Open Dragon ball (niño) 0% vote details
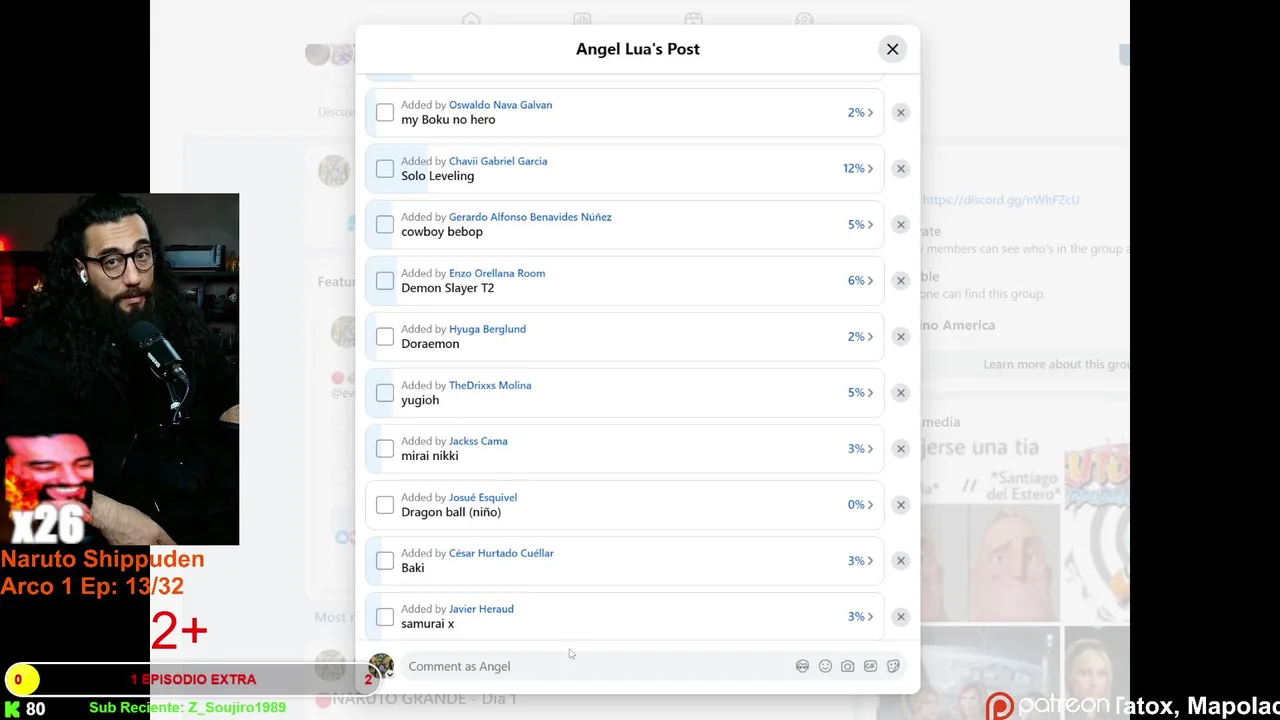 860,505
